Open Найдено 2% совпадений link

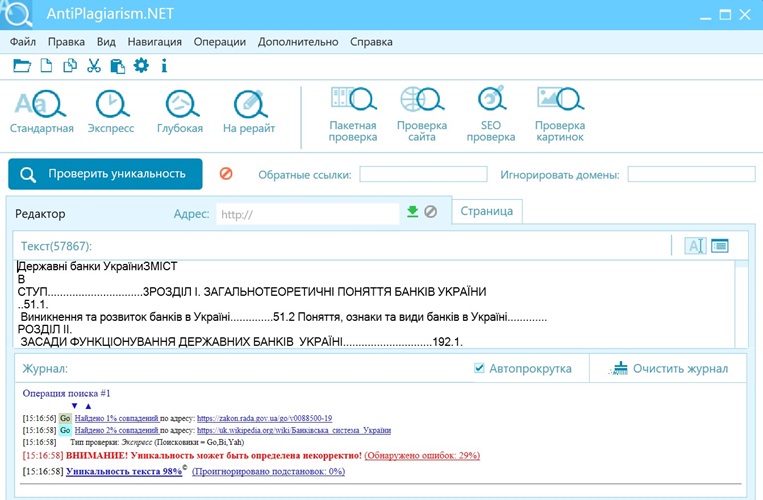click(116, 430)
